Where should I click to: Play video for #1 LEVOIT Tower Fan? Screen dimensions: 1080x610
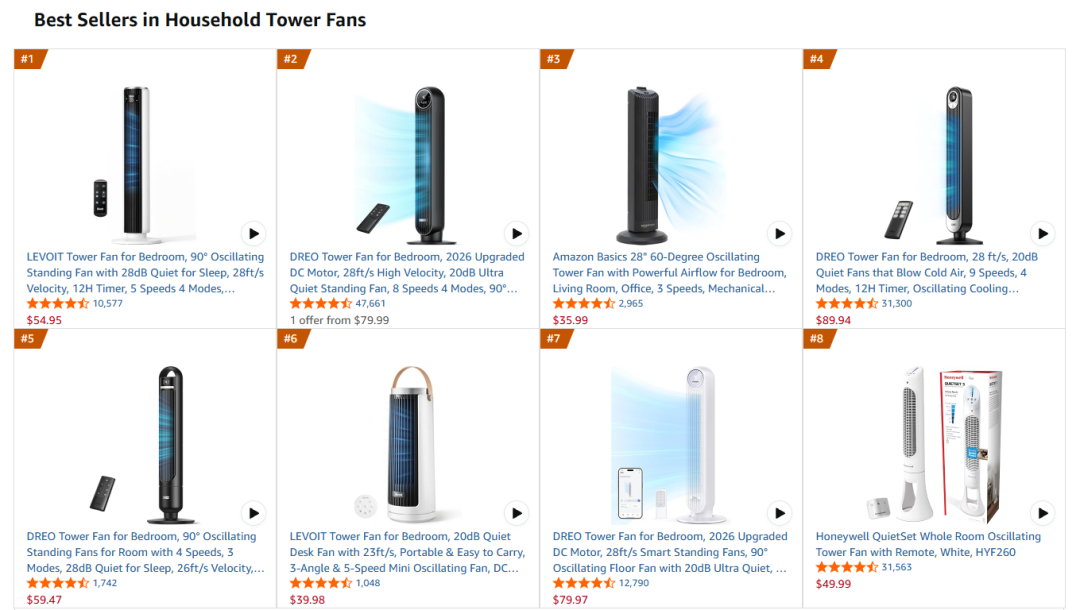point(253,233)
